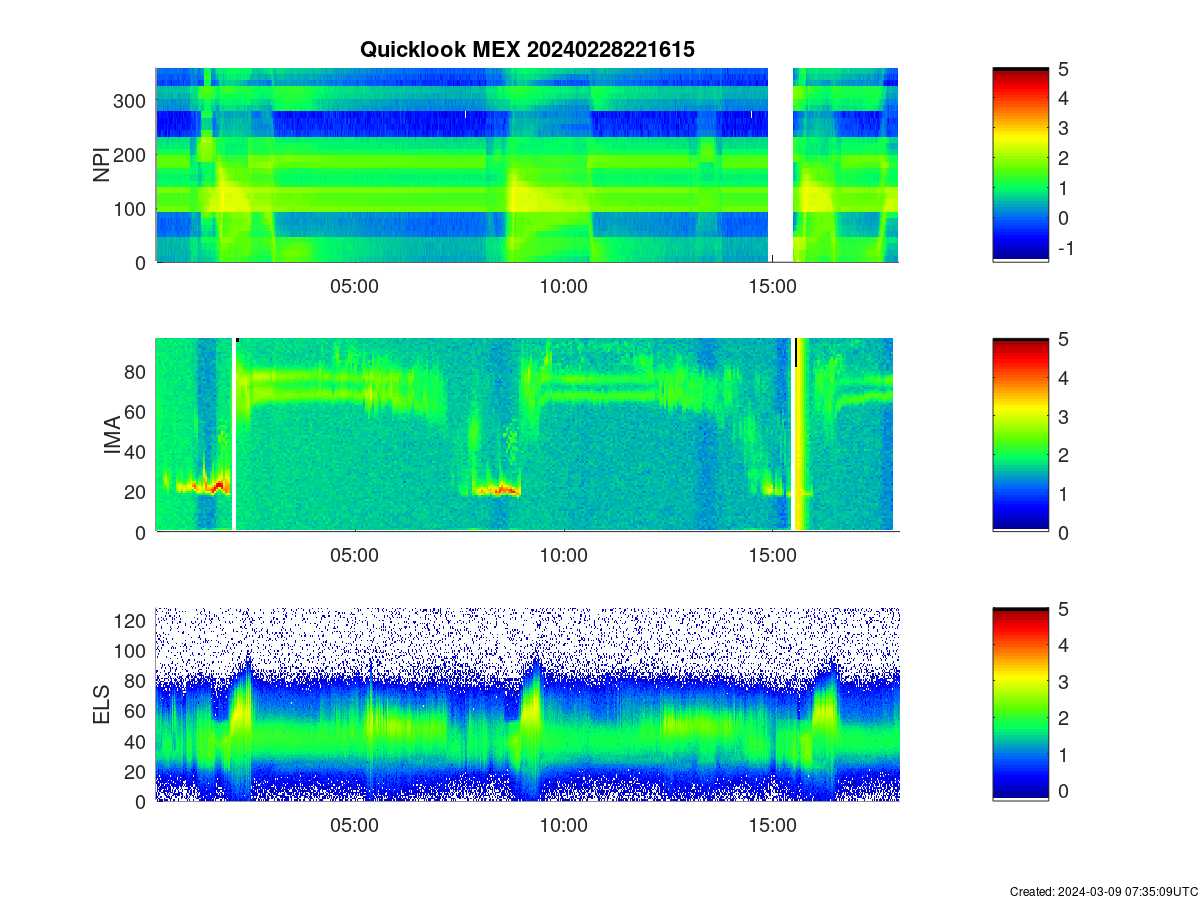Click value 0 on NPI colorbar
1200x900 pixels.
point(1063,218)
